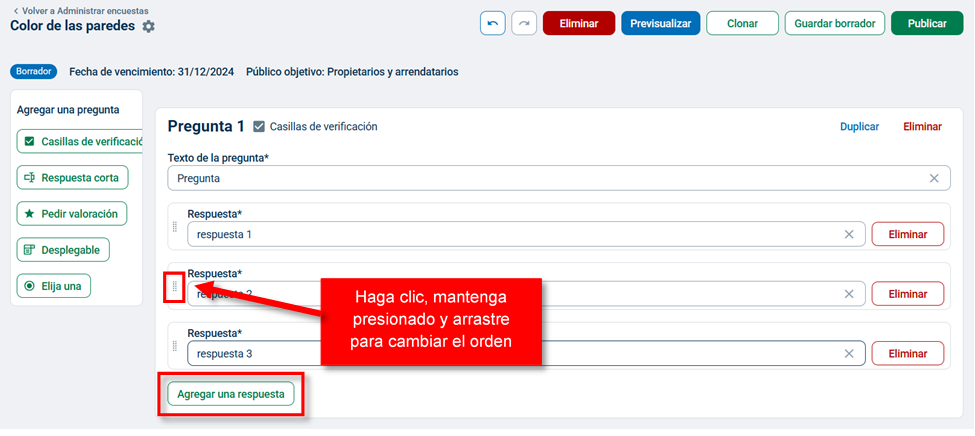Viewport: 975px width, 436px height.
Task: Clear the question text with its X icon
Action: (934, 179)
